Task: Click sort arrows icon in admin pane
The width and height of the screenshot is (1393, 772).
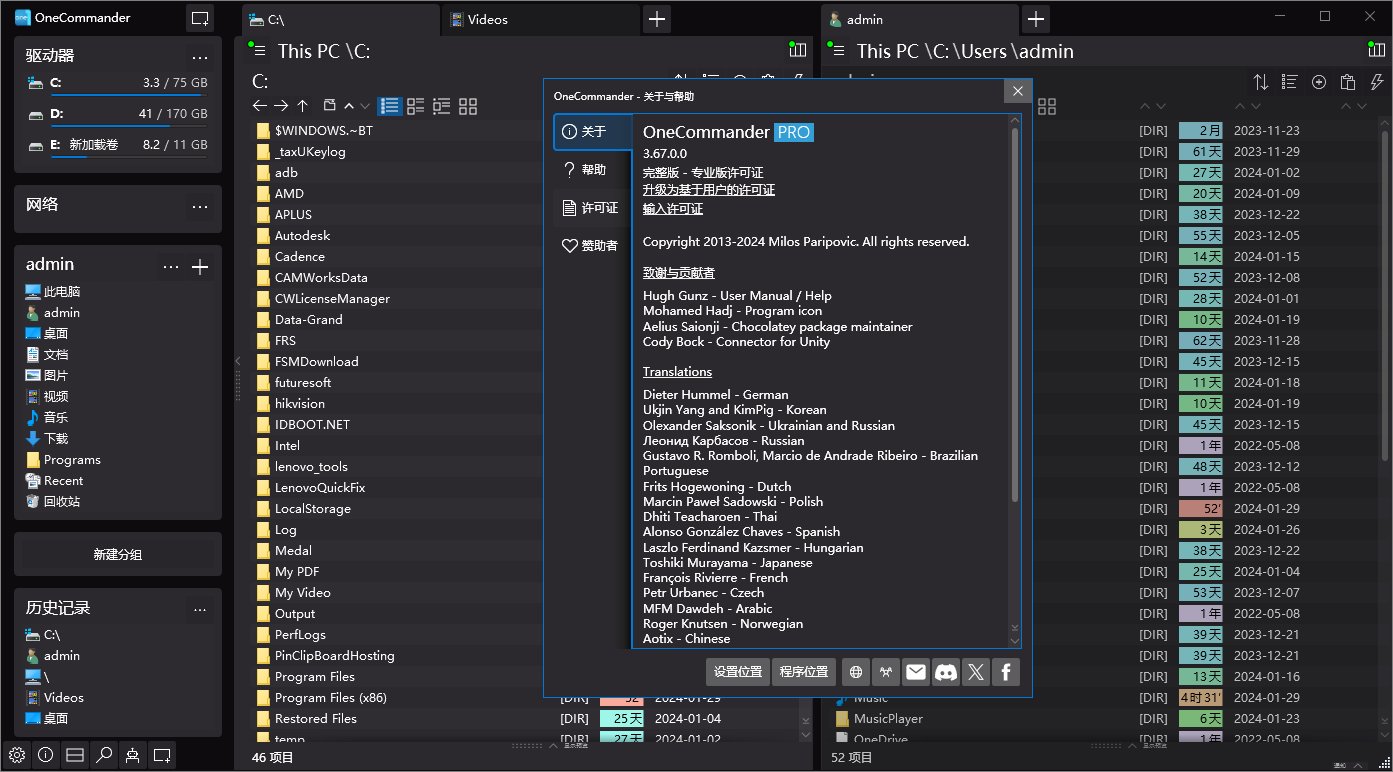Action: click(1261, 82)
